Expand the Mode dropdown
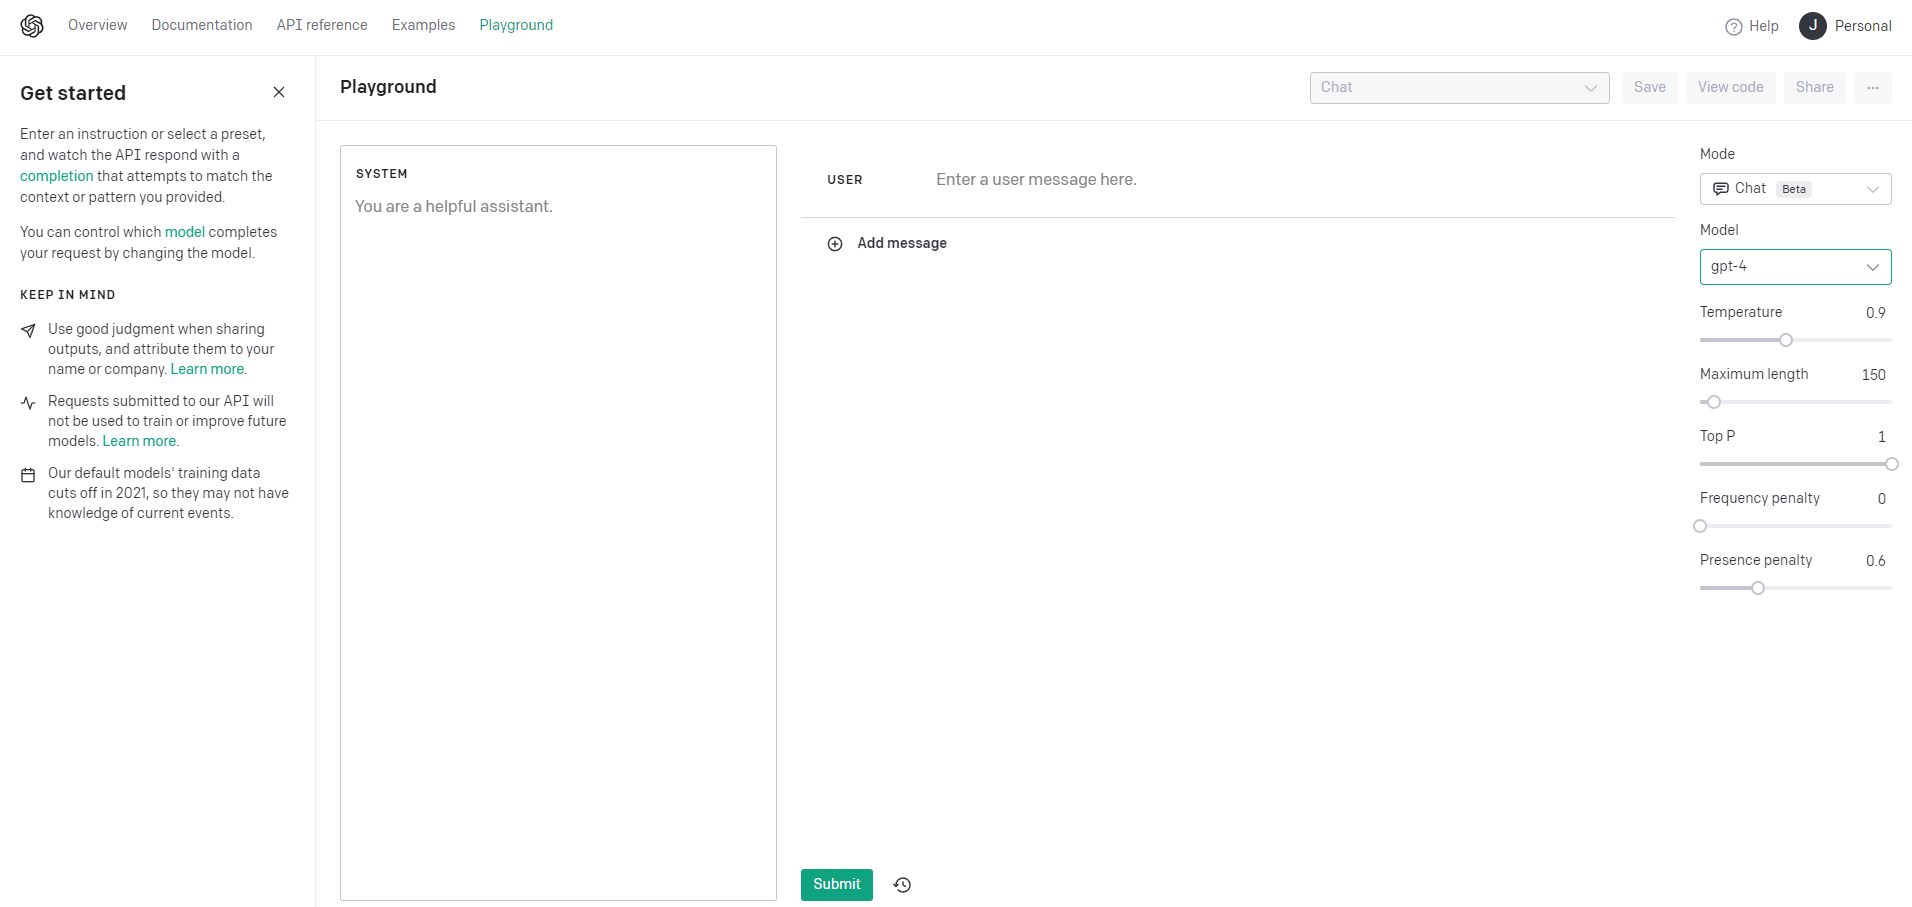 [1872, 188]
